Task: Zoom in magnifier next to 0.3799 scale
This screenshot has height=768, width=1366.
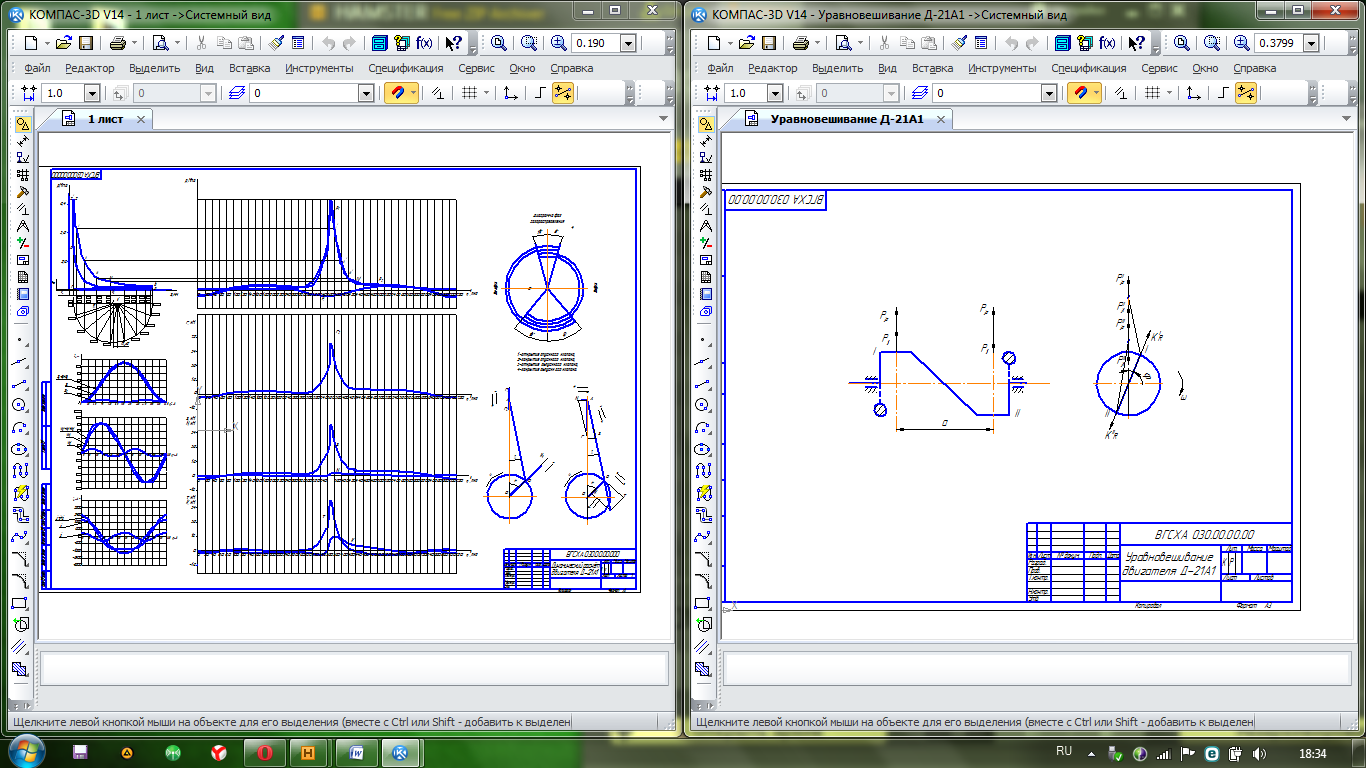Action: (x=1243, y=43)
